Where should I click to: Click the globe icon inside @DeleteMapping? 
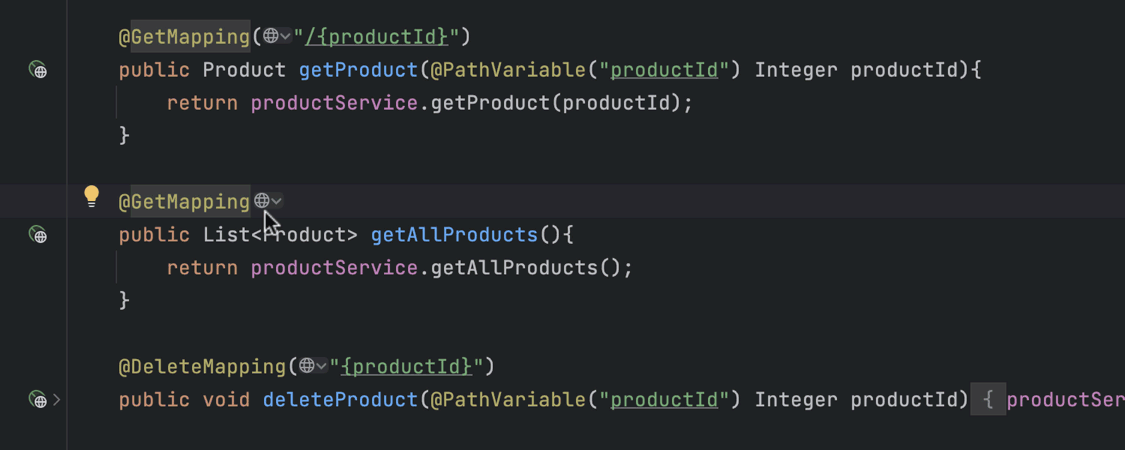[x=306, y=366]
